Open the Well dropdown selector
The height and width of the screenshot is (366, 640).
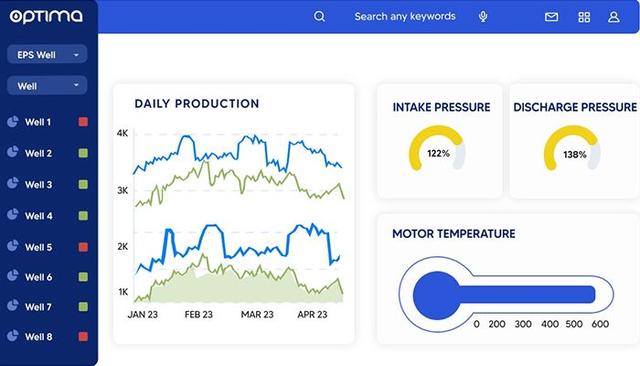coord(47,85)
